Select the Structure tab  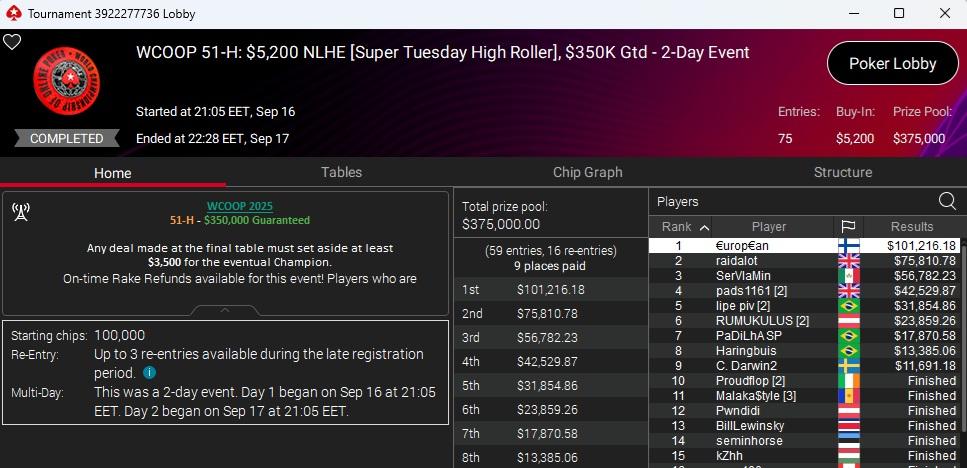tap(842, 172)
